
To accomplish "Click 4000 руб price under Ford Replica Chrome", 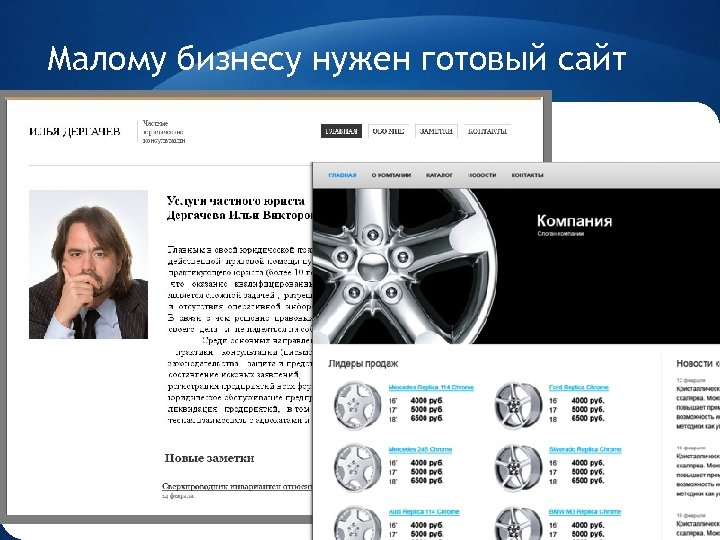I will 588,401.
